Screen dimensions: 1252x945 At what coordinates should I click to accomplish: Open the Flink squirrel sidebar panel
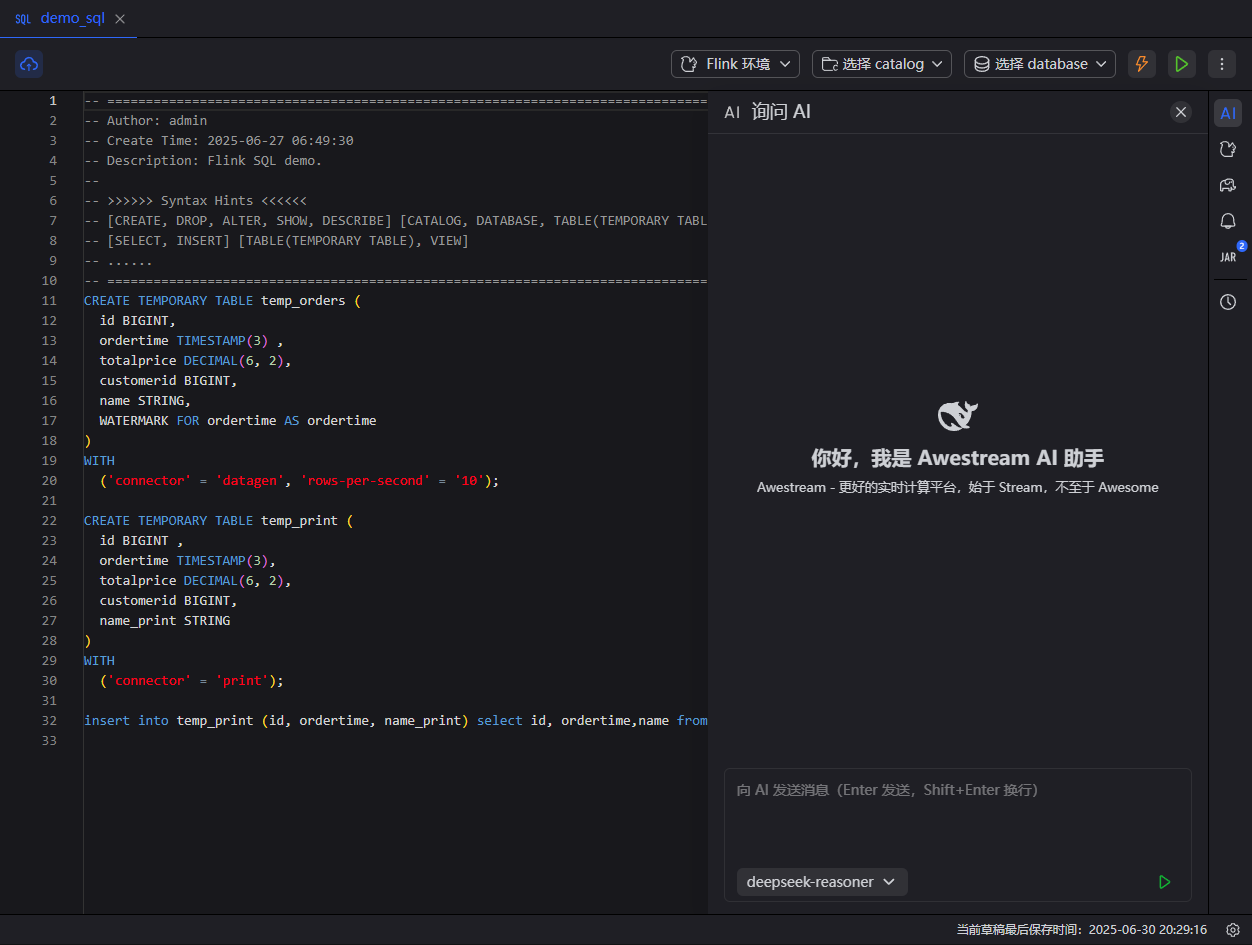coord(1228,149)
